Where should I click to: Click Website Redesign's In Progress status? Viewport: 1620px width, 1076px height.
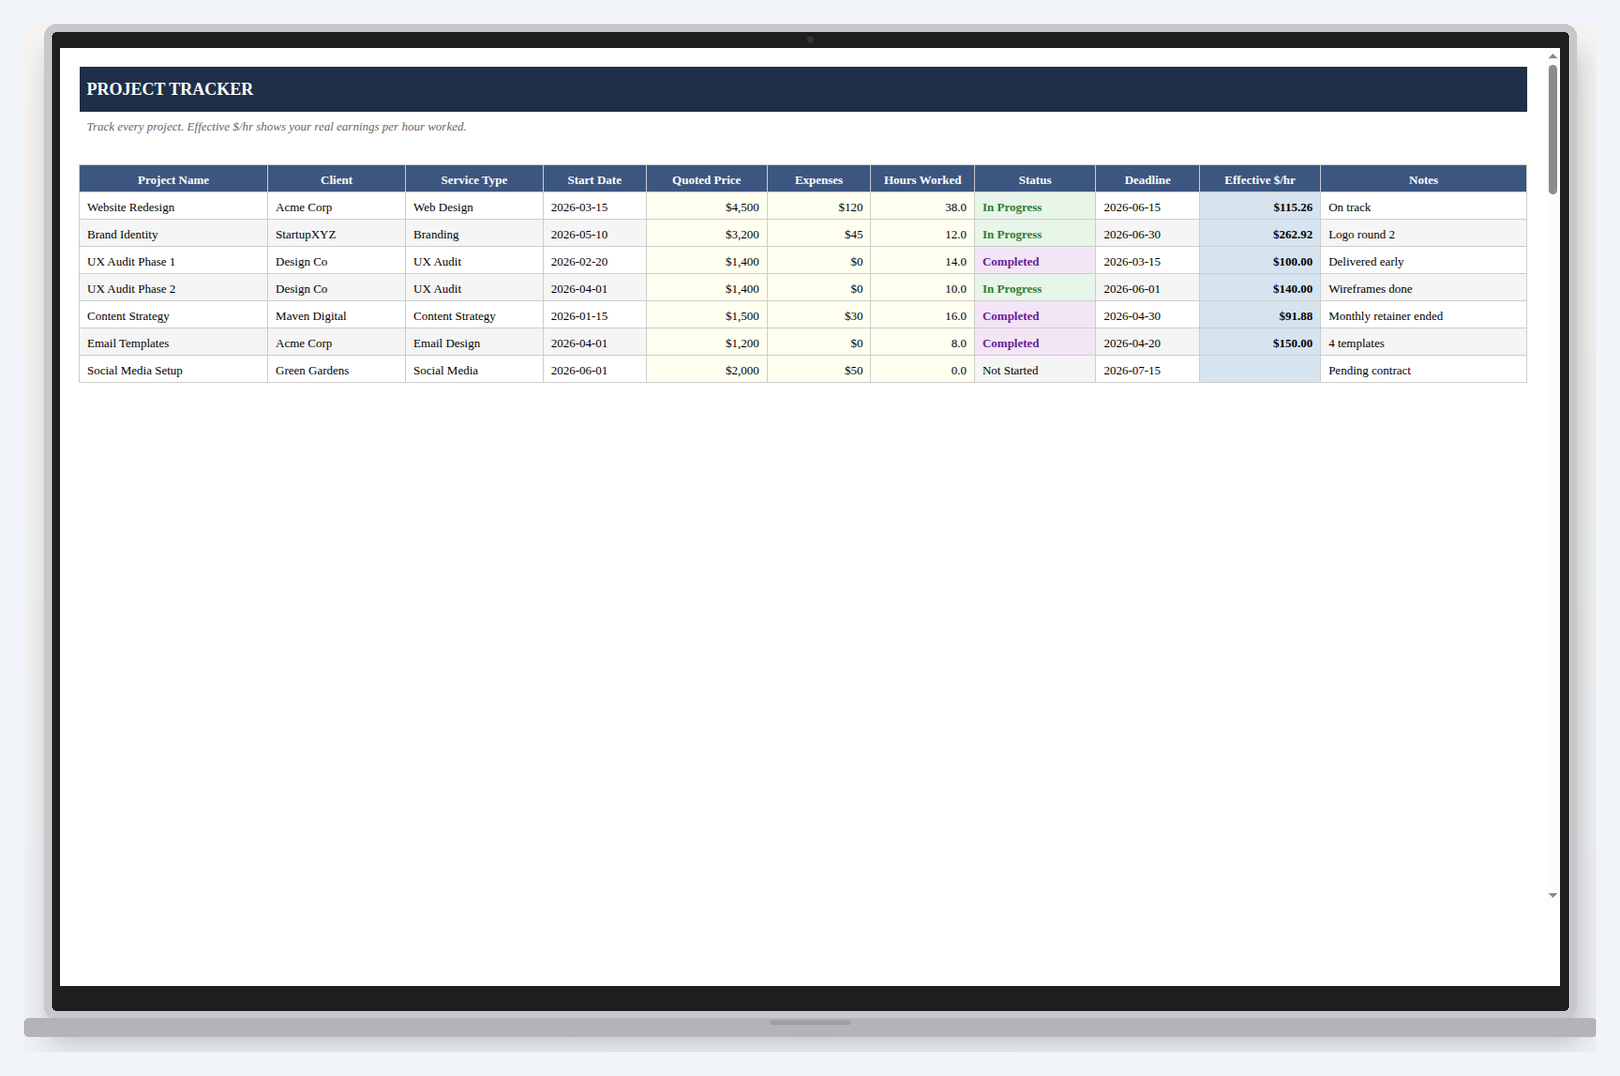tap(1035, 207)
